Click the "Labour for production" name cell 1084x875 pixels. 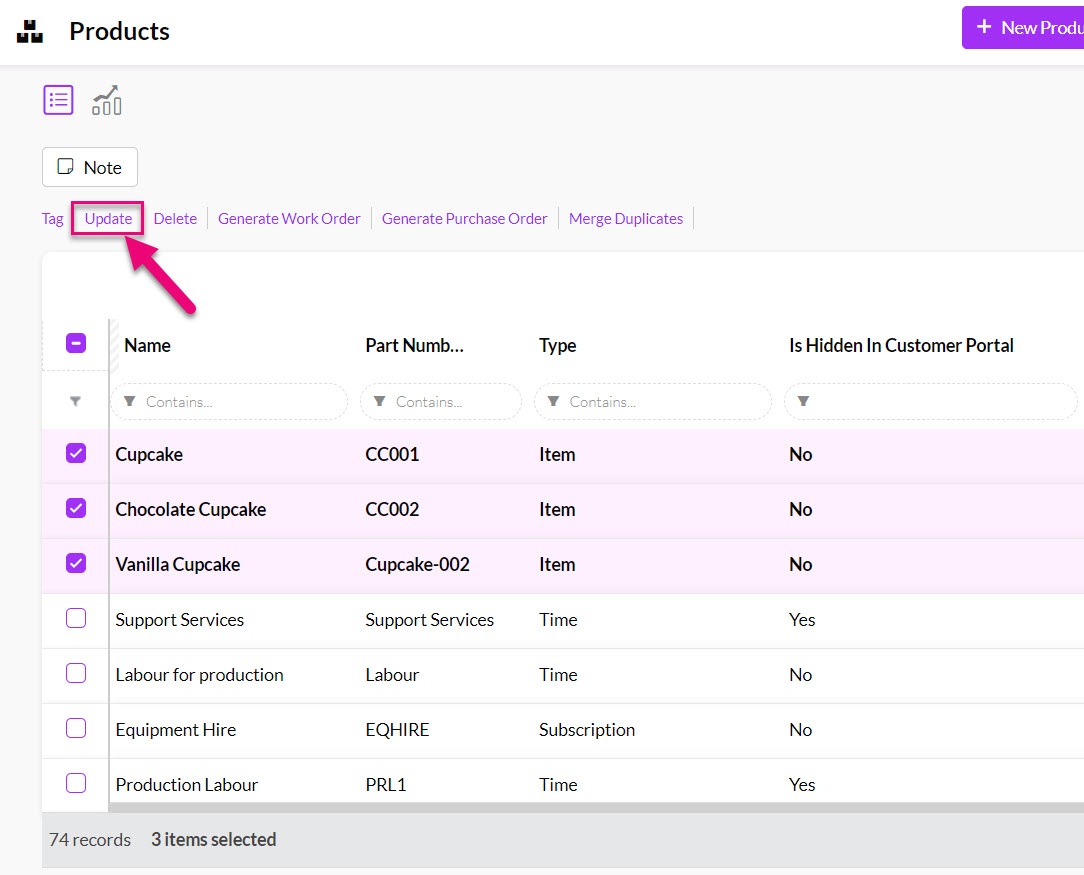199,675
